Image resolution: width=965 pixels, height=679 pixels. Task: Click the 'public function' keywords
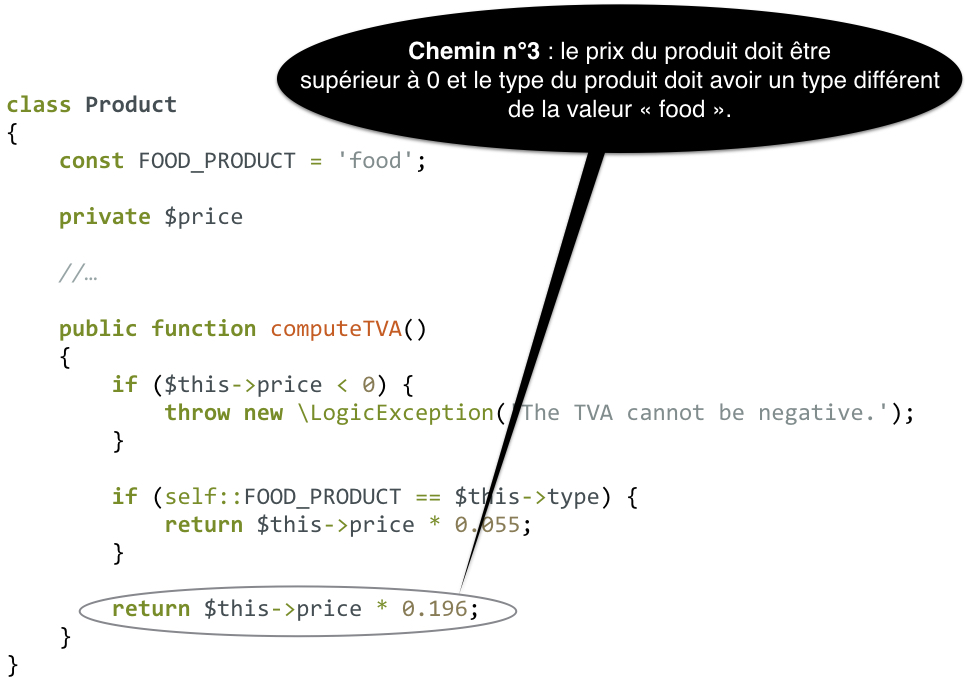(x=158, y=329)
